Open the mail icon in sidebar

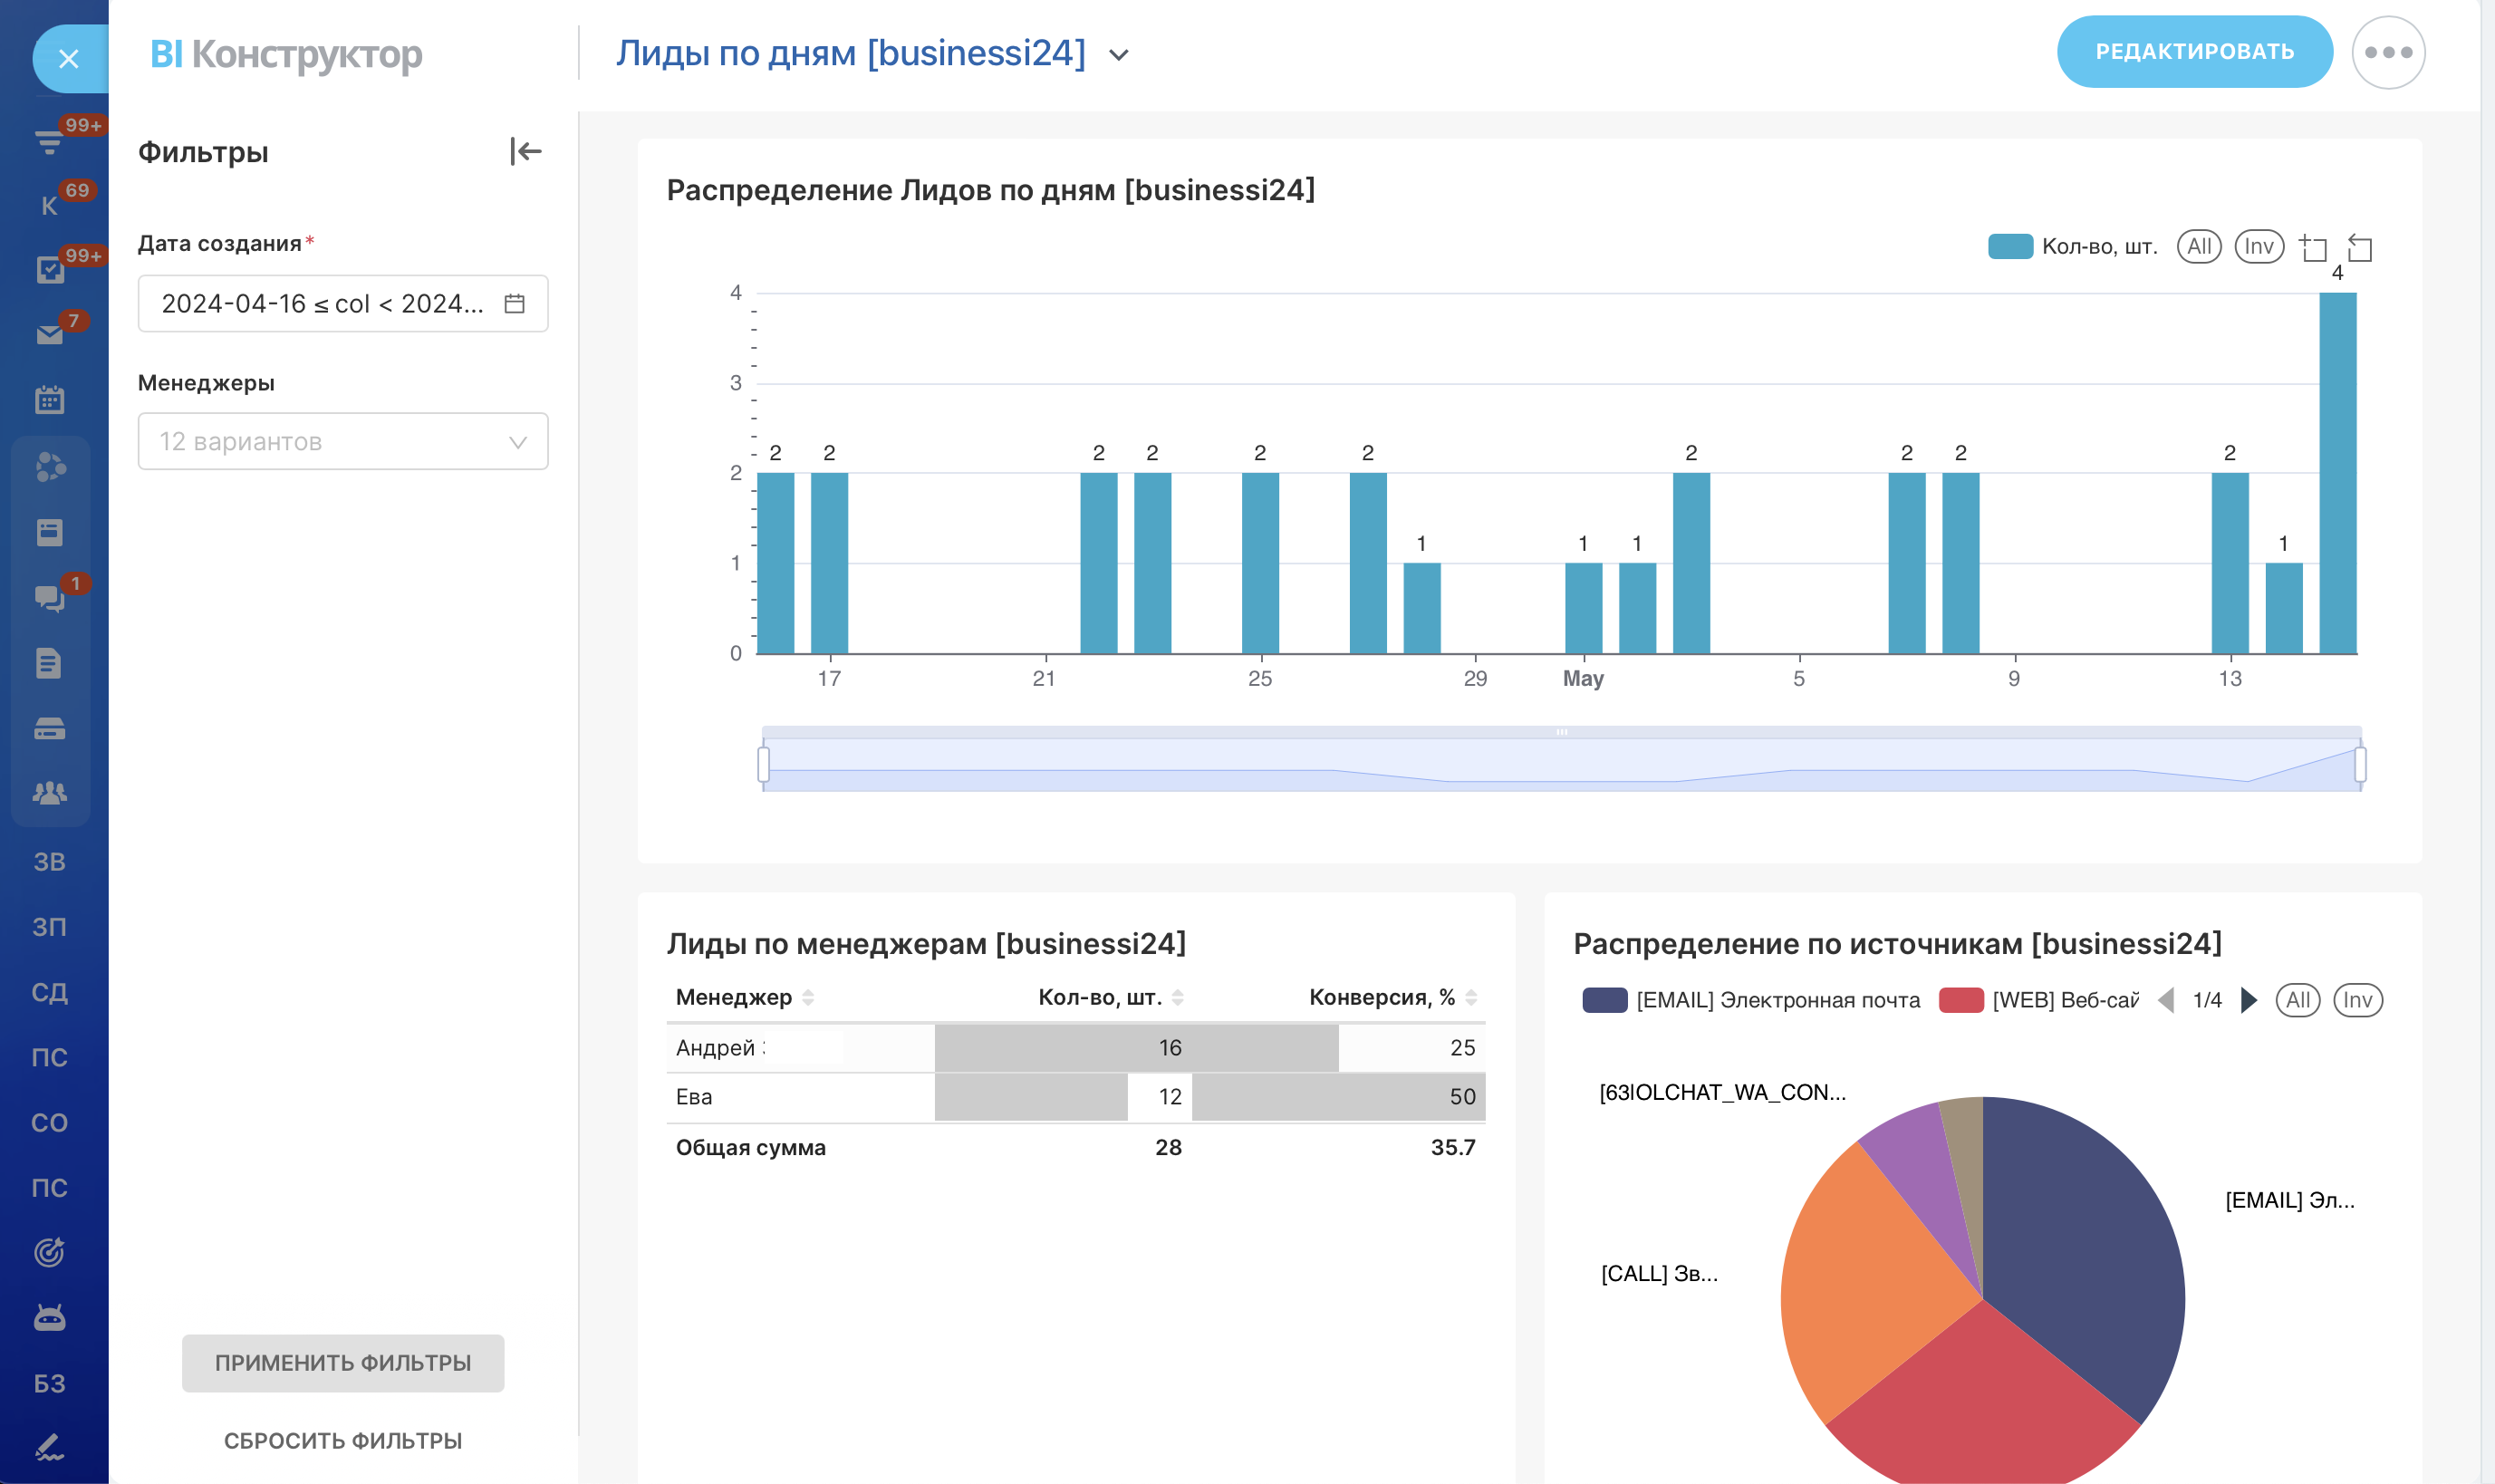49,335
